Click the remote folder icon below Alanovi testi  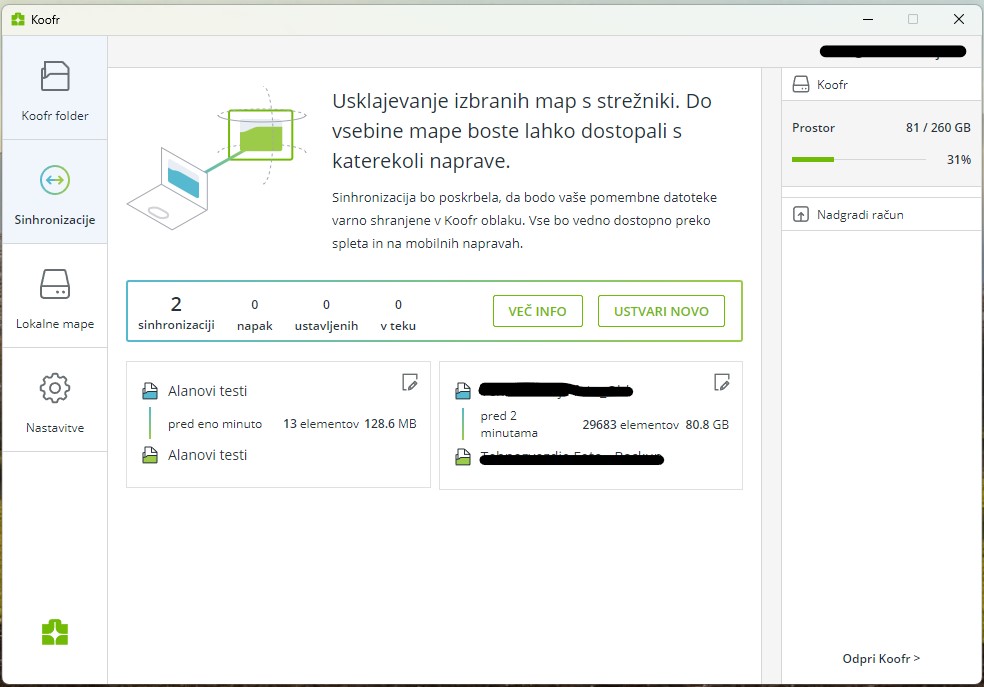coord(150,456)
